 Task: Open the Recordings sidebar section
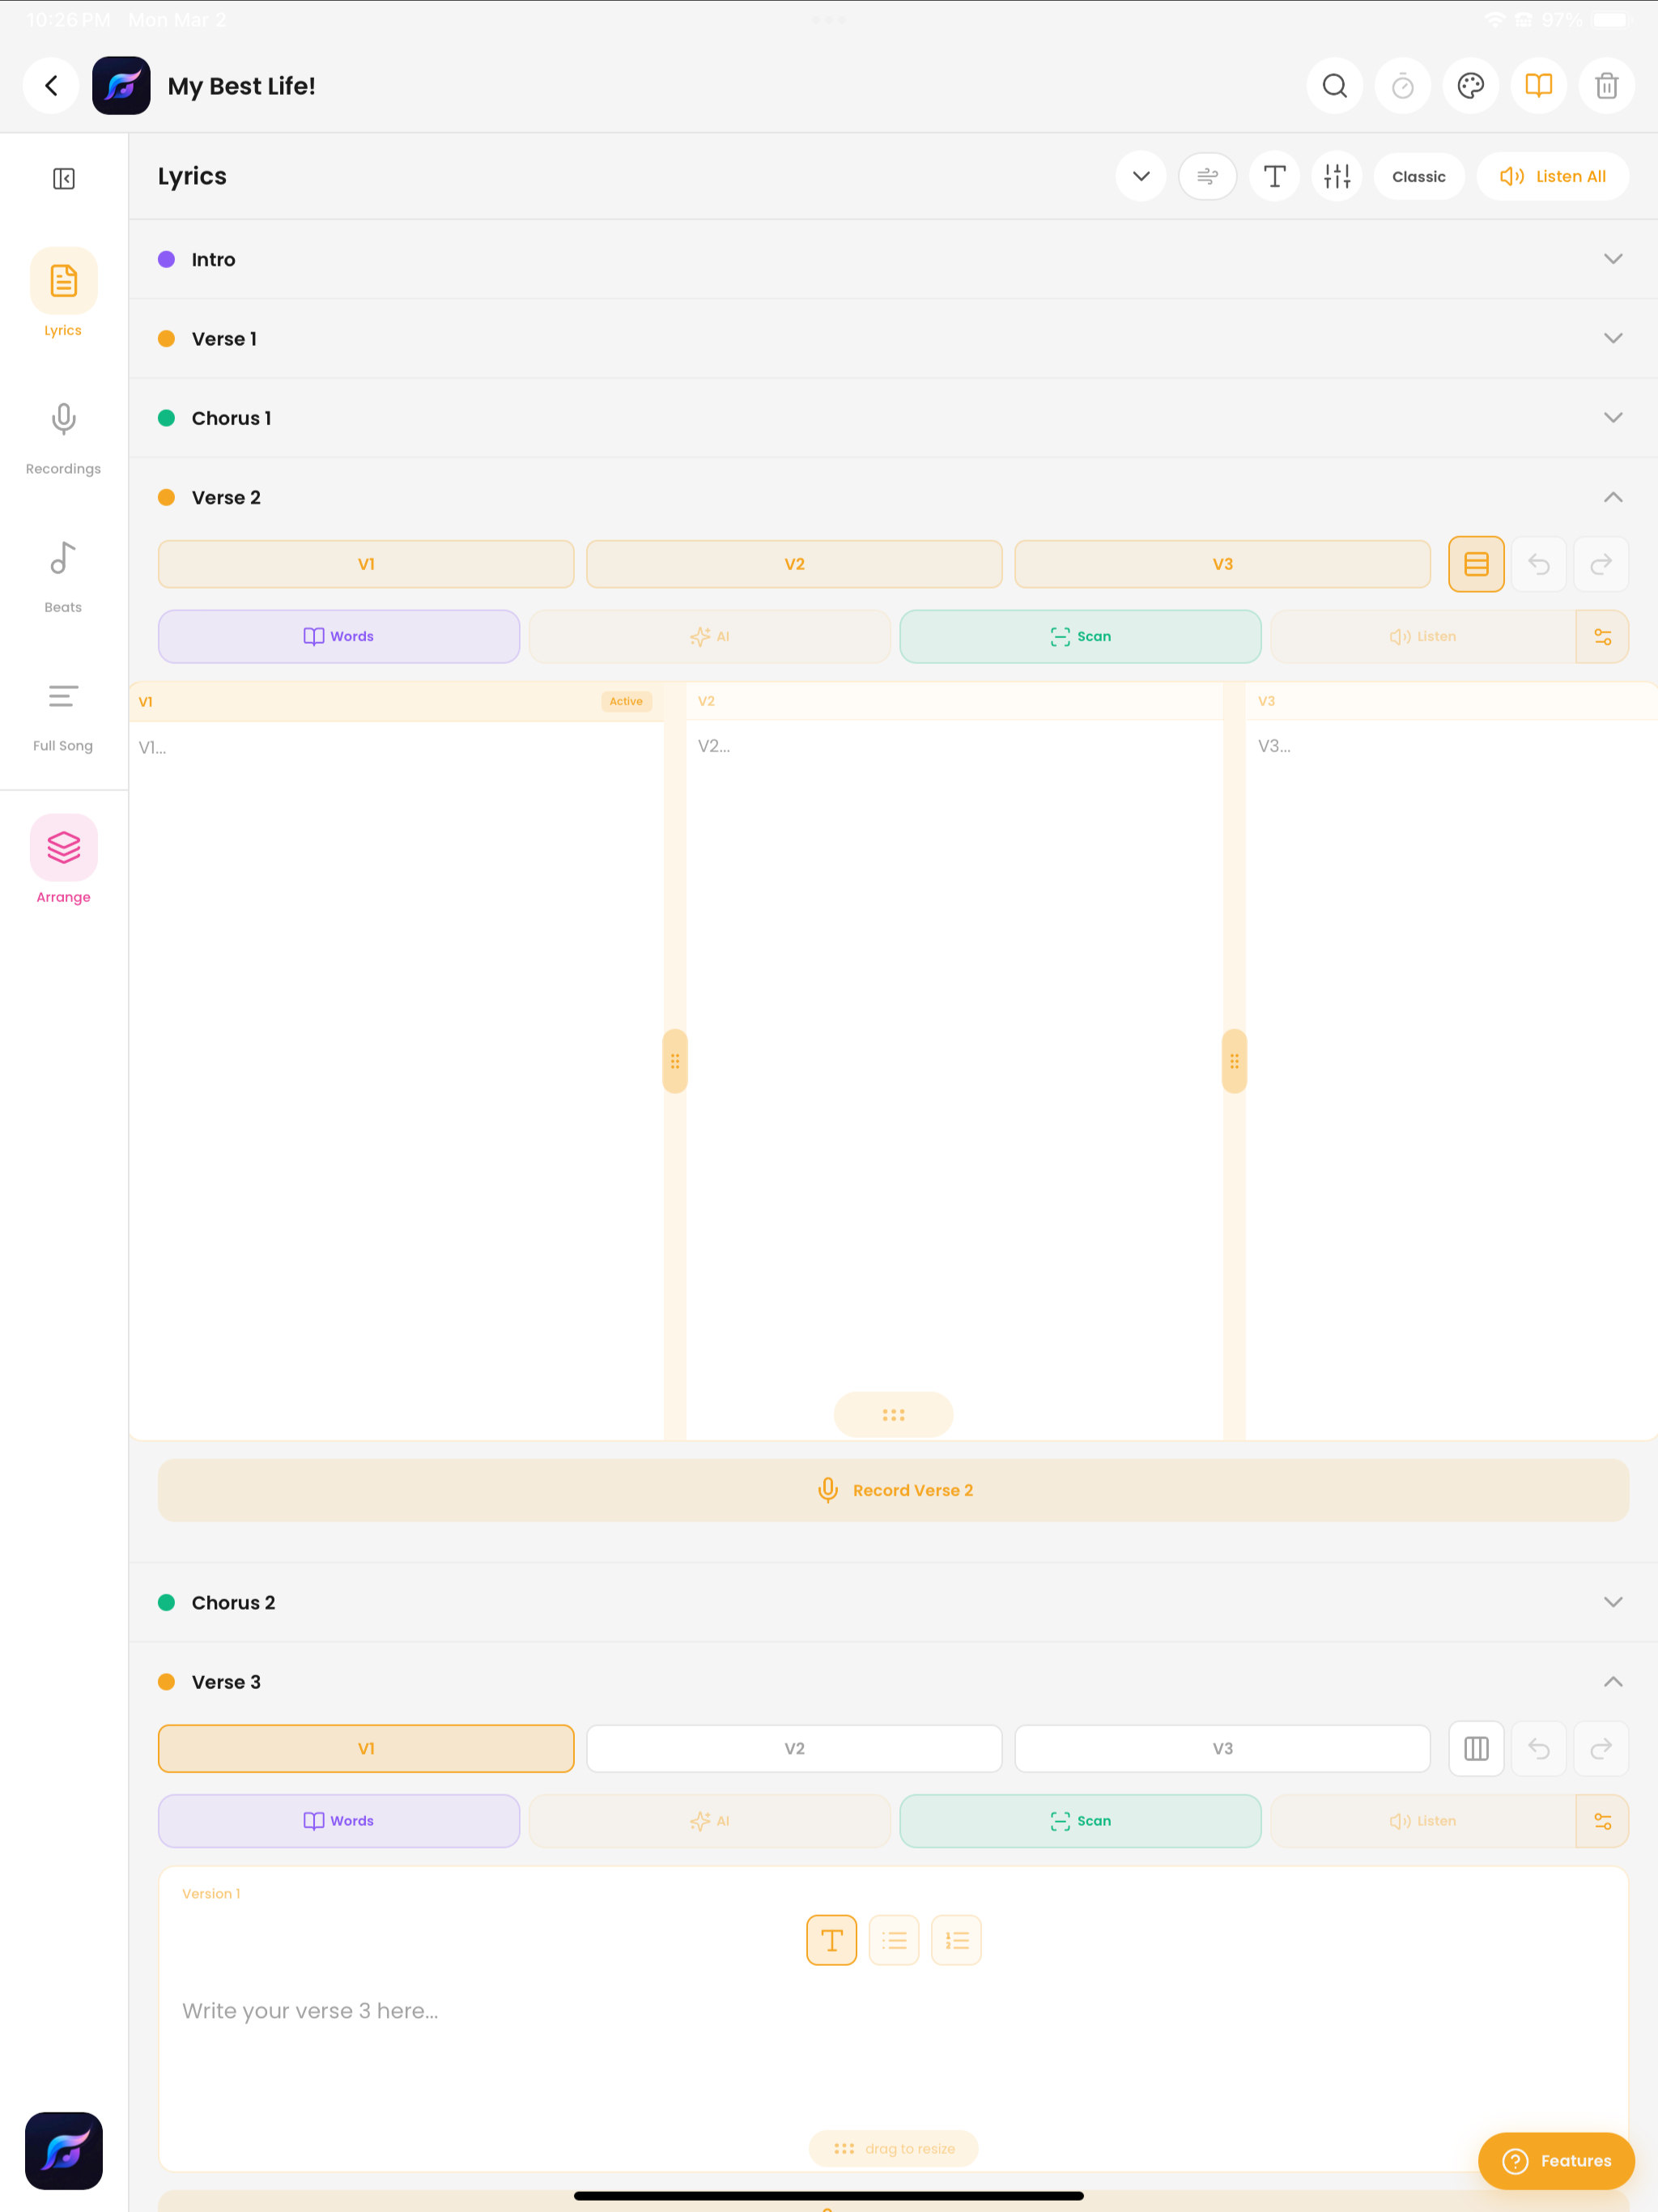[x=63, y=438]
